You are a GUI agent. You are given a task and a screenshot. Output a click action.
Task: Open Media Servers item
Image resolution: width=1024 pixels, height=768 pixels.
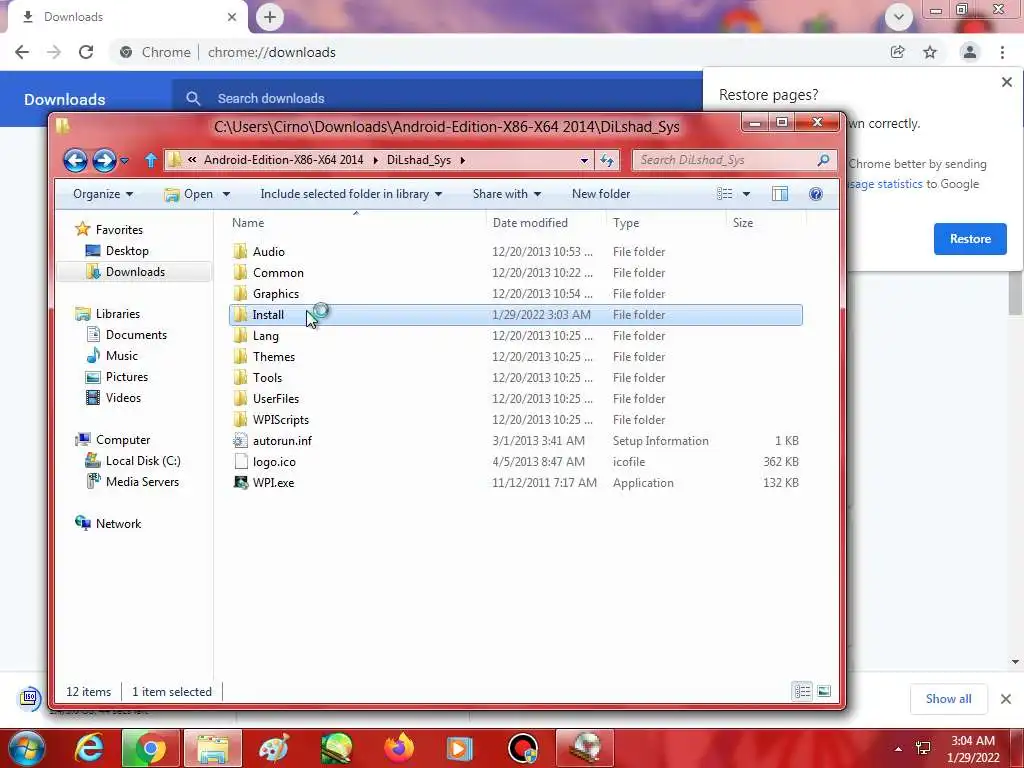(142, 482)
